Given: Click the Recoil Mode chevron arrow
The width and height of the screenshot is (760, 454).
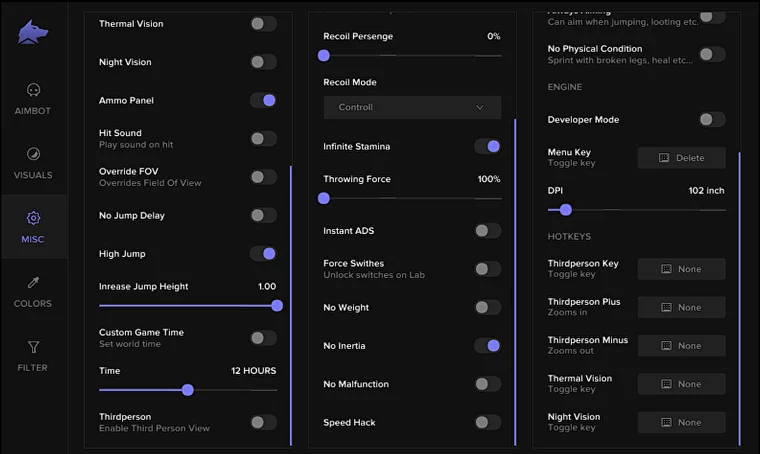Looking at the screenshot, I should 480,107.
